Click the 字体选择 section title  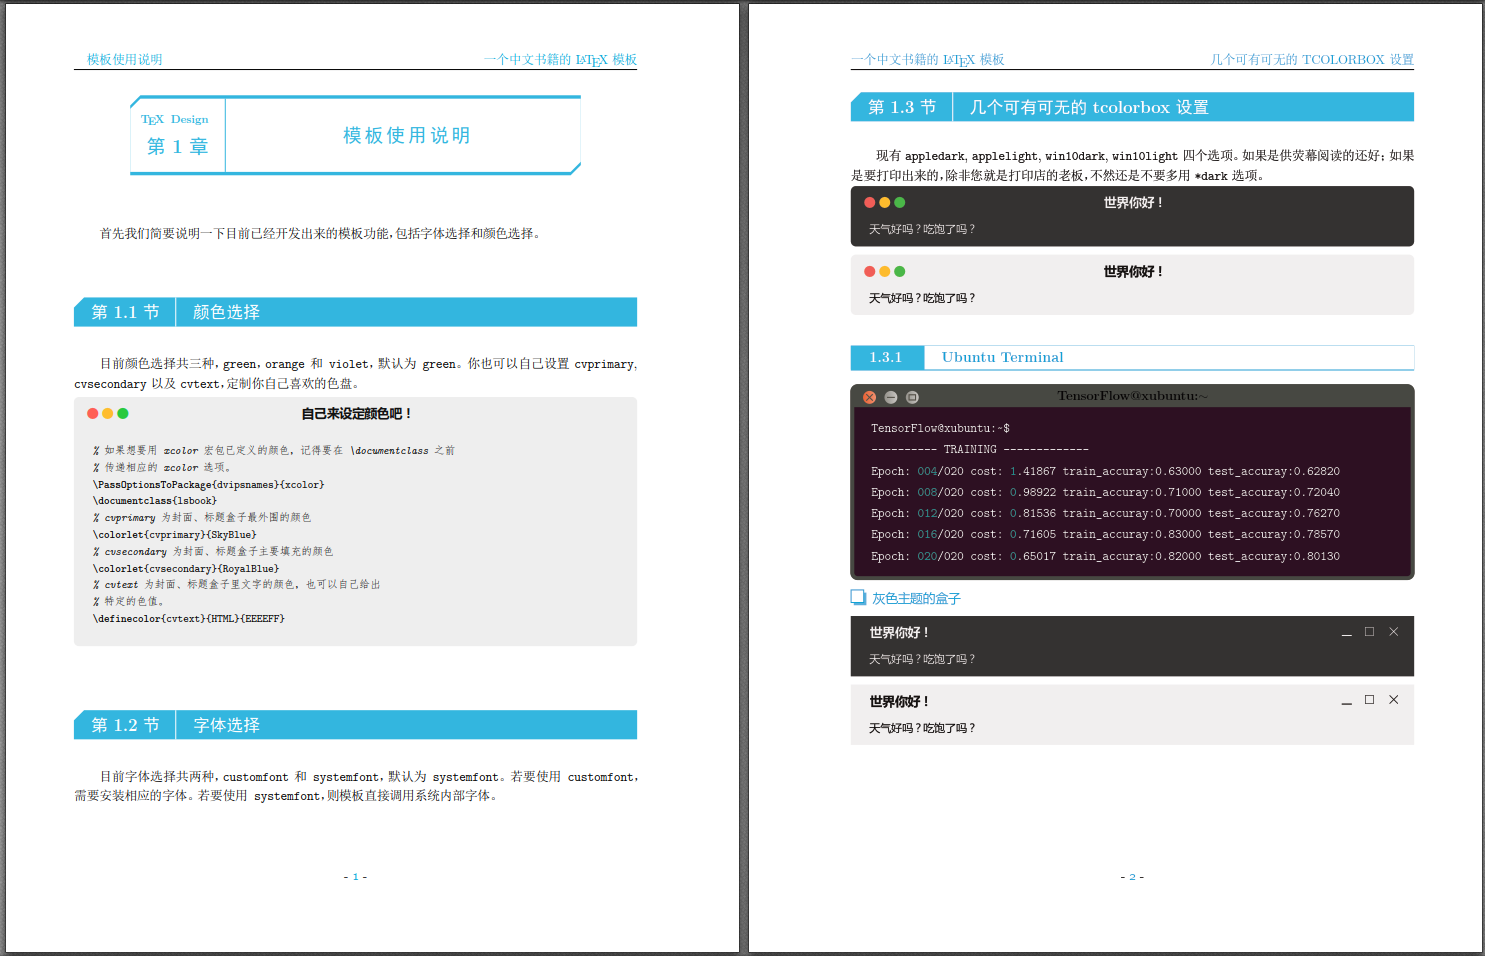coord(226,725)
